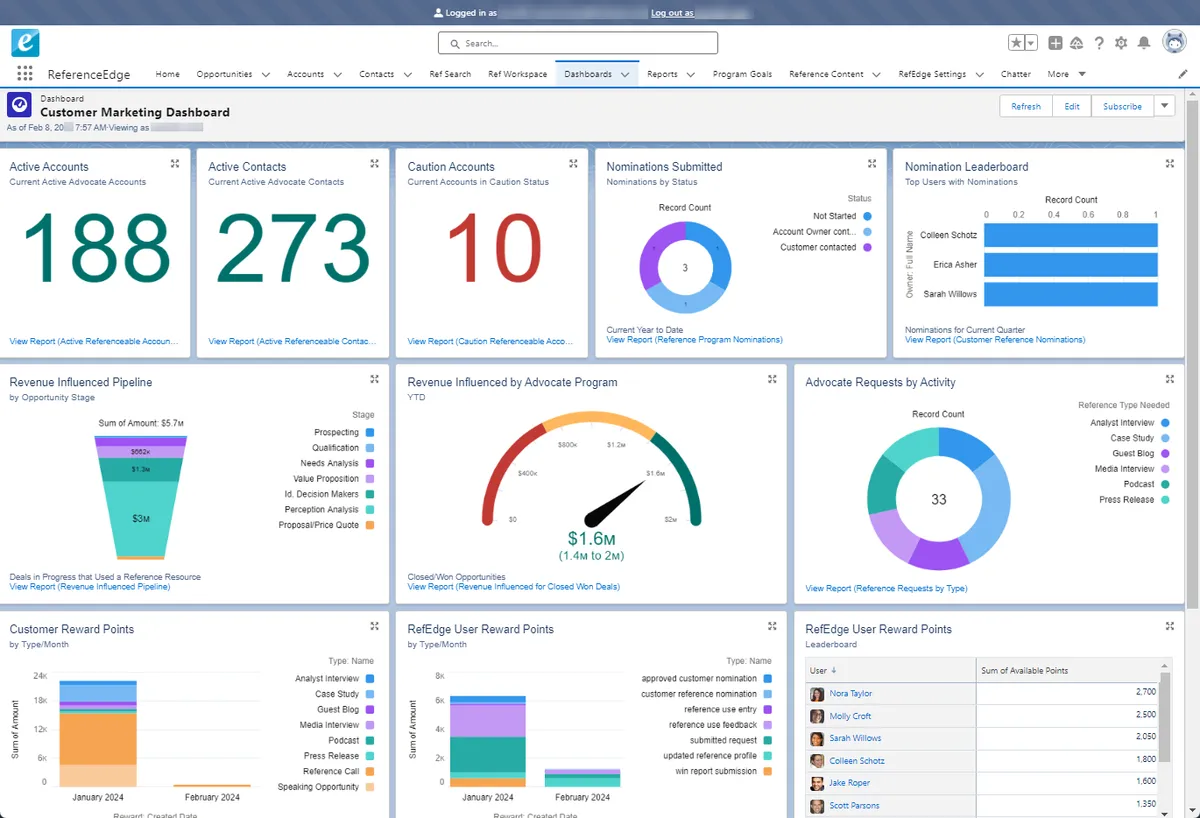Click the Log out link

click(x=672, y=13)
